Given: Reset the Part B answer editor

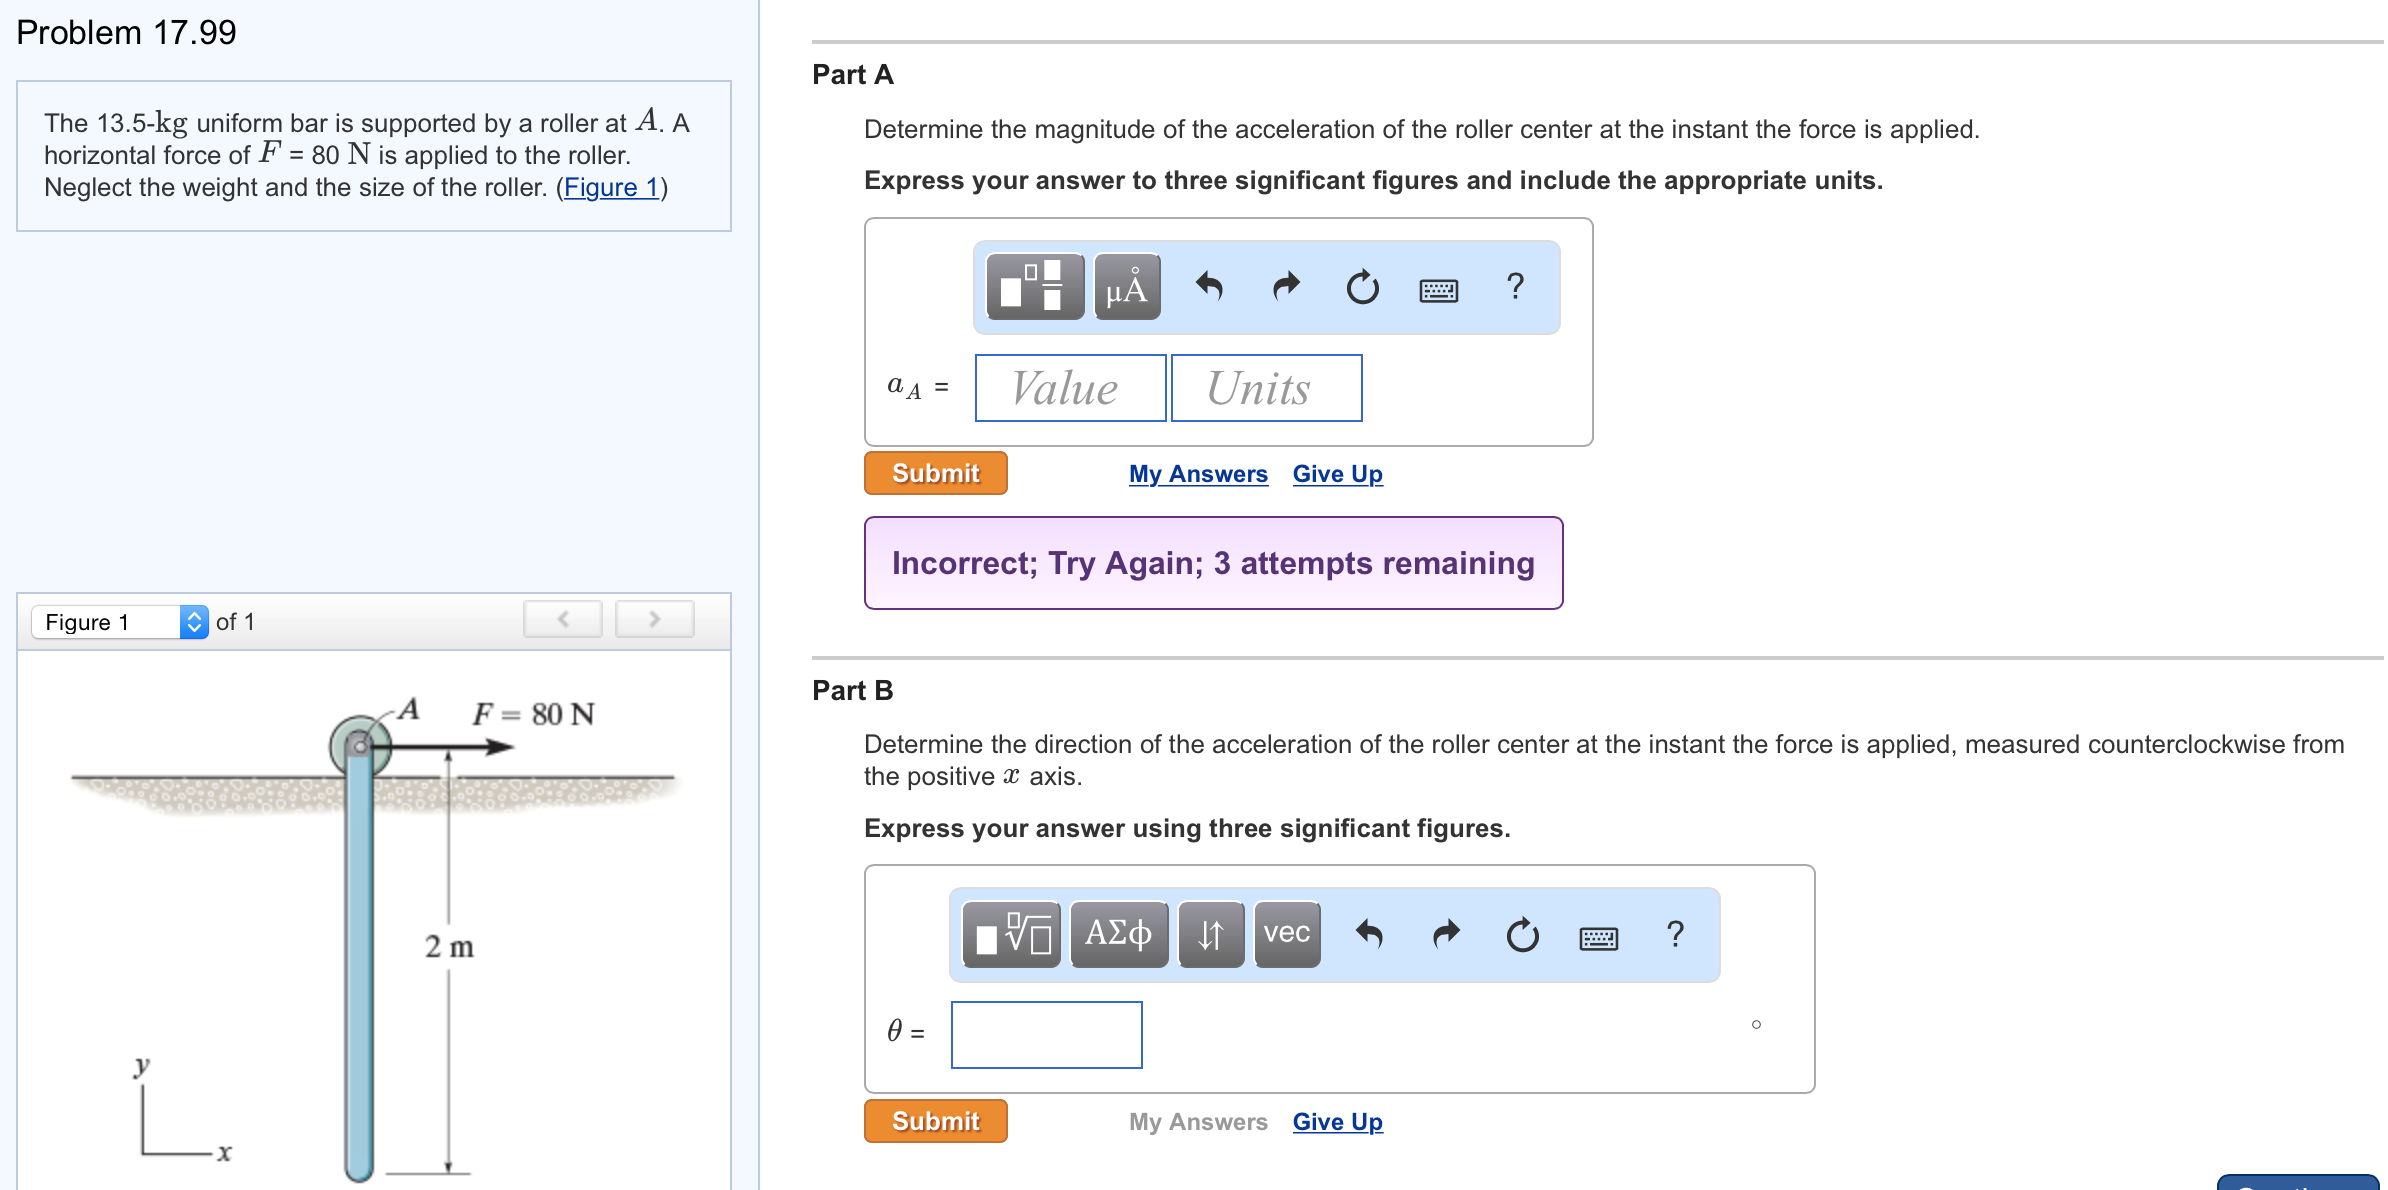Looking at the screenshot, I should pyautogui.click(x=1521, y=934).
